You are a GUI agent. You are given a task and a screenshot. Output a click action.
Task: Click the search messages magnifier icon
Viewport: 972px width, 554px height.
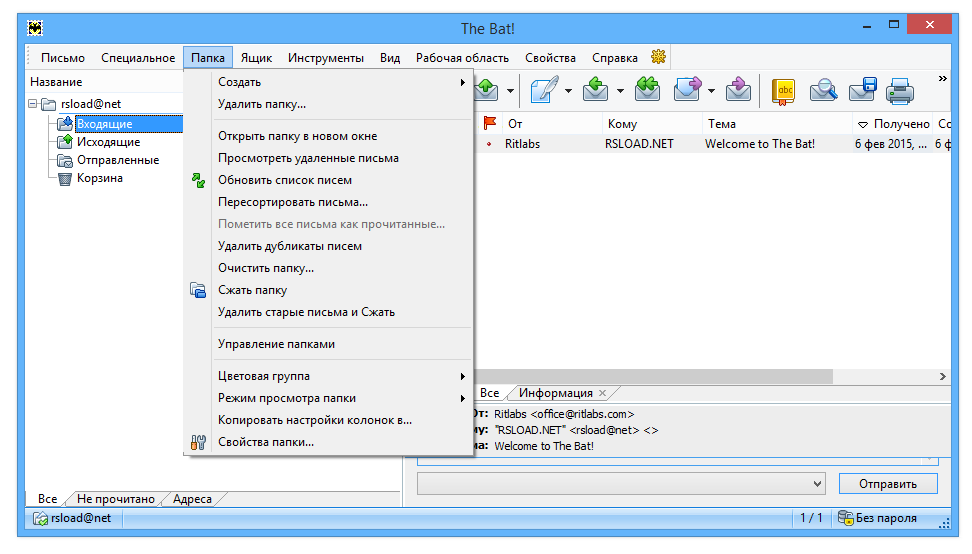[823, 90]
